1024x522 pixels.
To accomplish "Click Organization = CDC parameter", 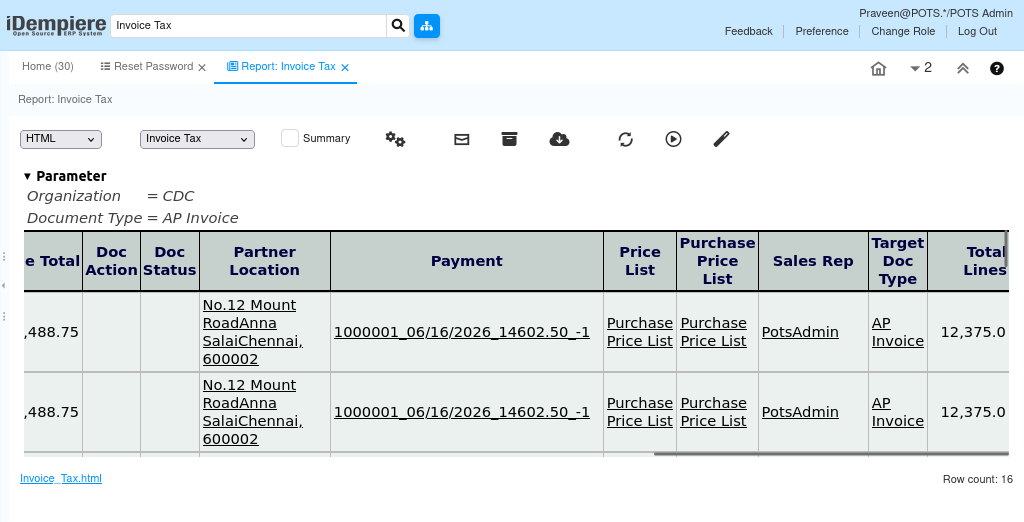I will 110,196.
